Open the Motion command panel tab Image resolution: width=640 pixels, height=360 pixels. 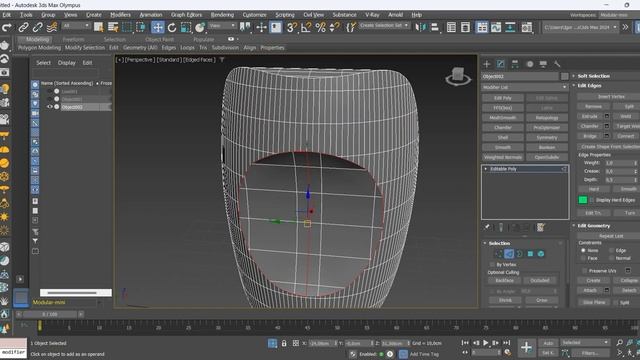[529, 64]
